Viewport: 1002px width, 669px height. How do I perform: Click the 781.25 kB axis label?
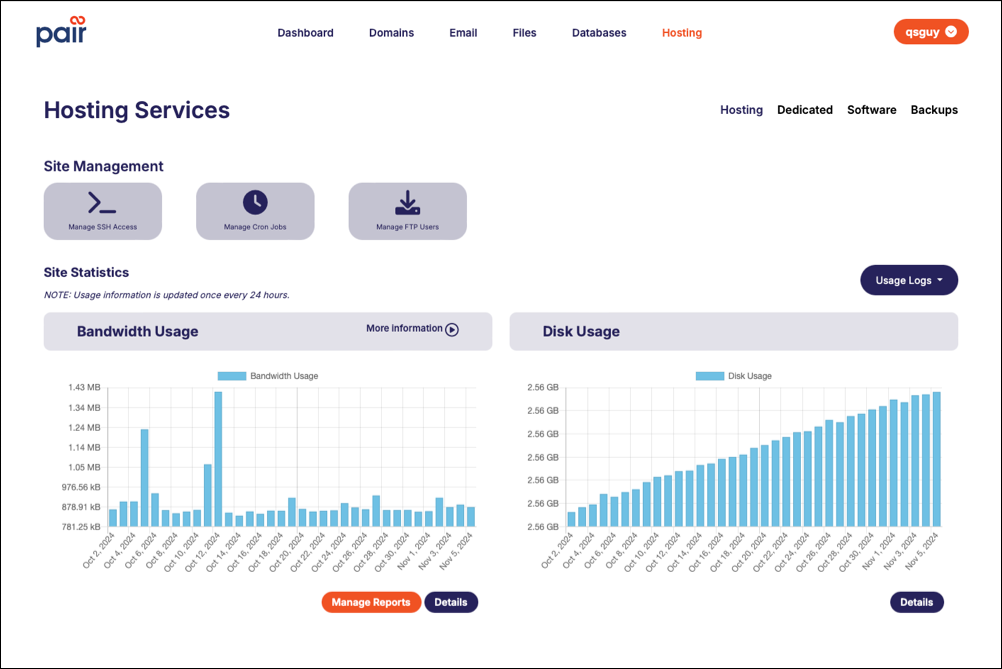(81, 527)
